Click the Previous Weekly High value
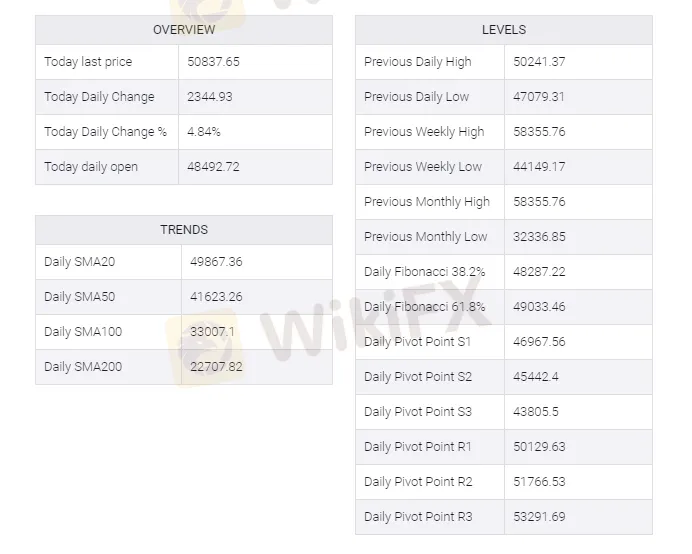The width and height of the screenshot is (692, 554). (x=539, y=132)
